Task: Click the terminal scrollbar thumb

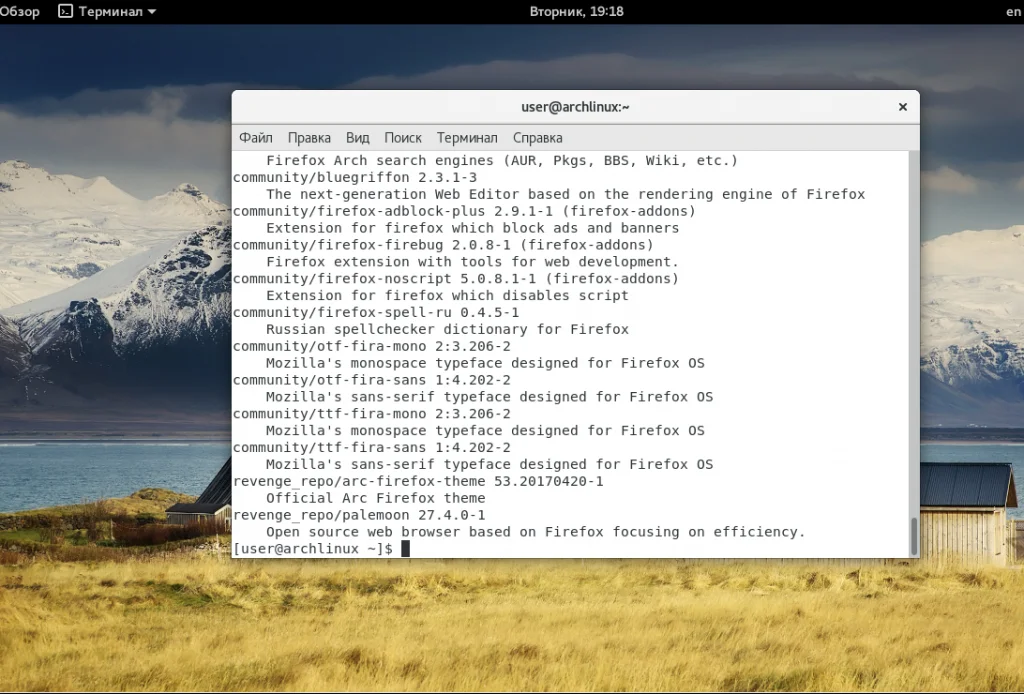Action: coord(913,536)
